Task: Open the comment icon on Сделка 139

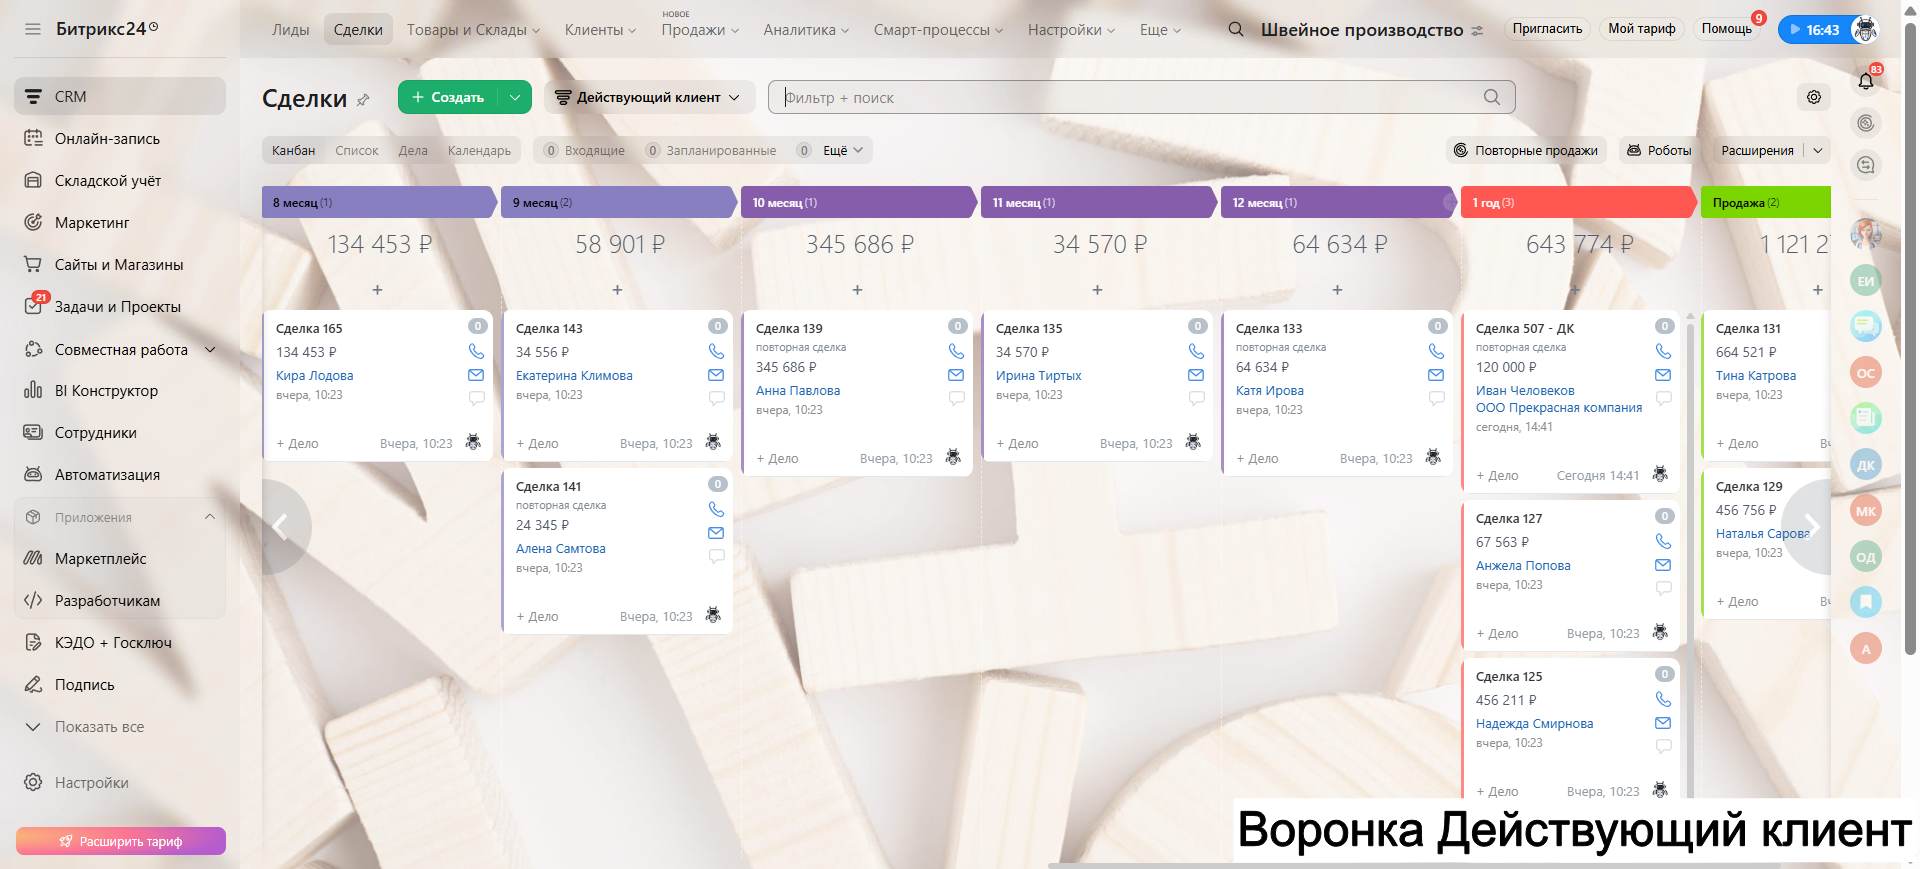Action: click(956, 398)
